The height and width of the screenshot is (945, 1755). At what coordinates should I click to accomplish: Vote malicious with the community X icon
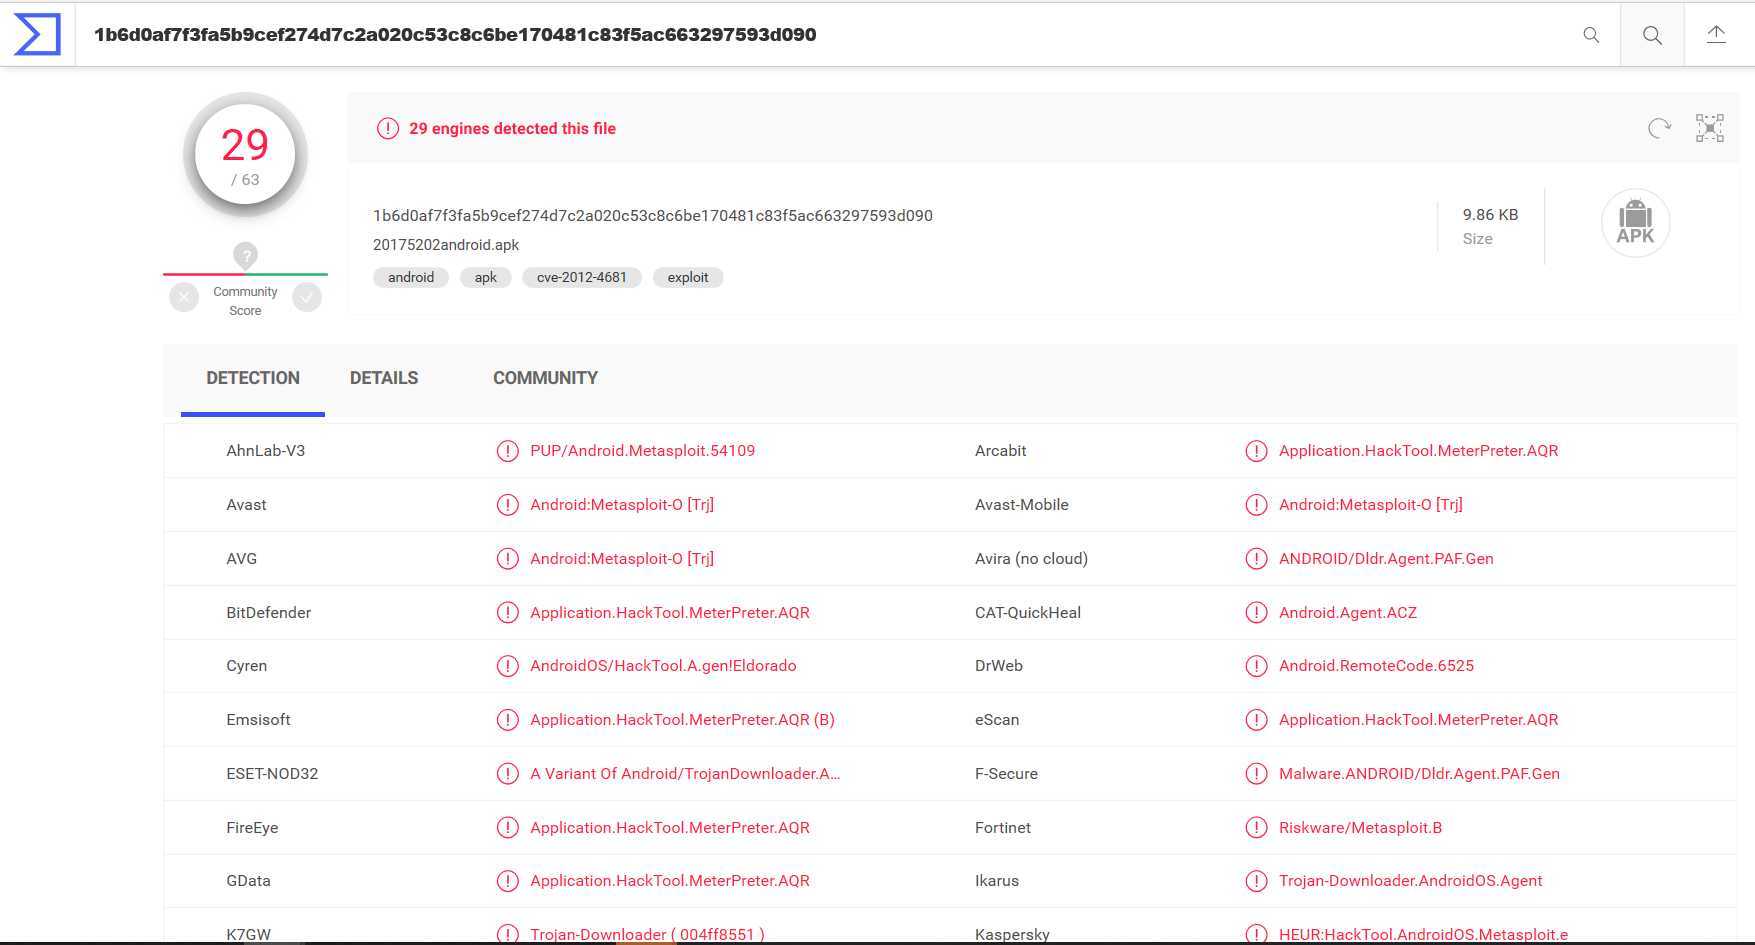point(184,297)
